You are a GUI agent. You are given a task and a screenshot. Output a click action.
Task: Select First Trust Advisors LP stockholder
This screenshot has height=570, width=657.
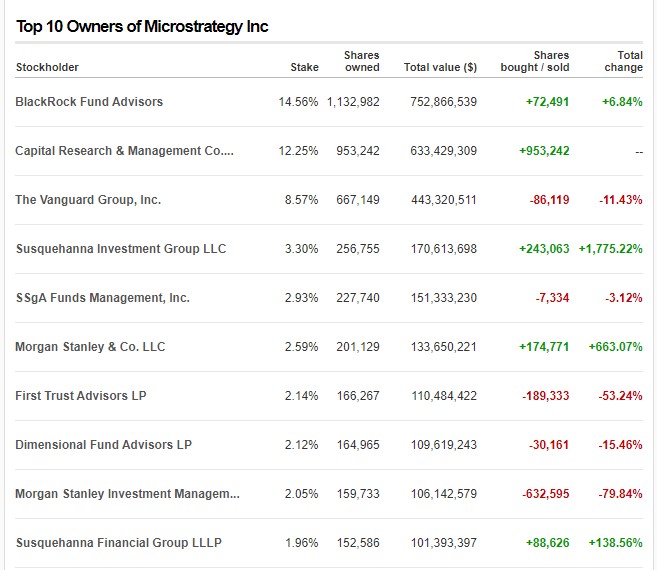pos(81,396)
